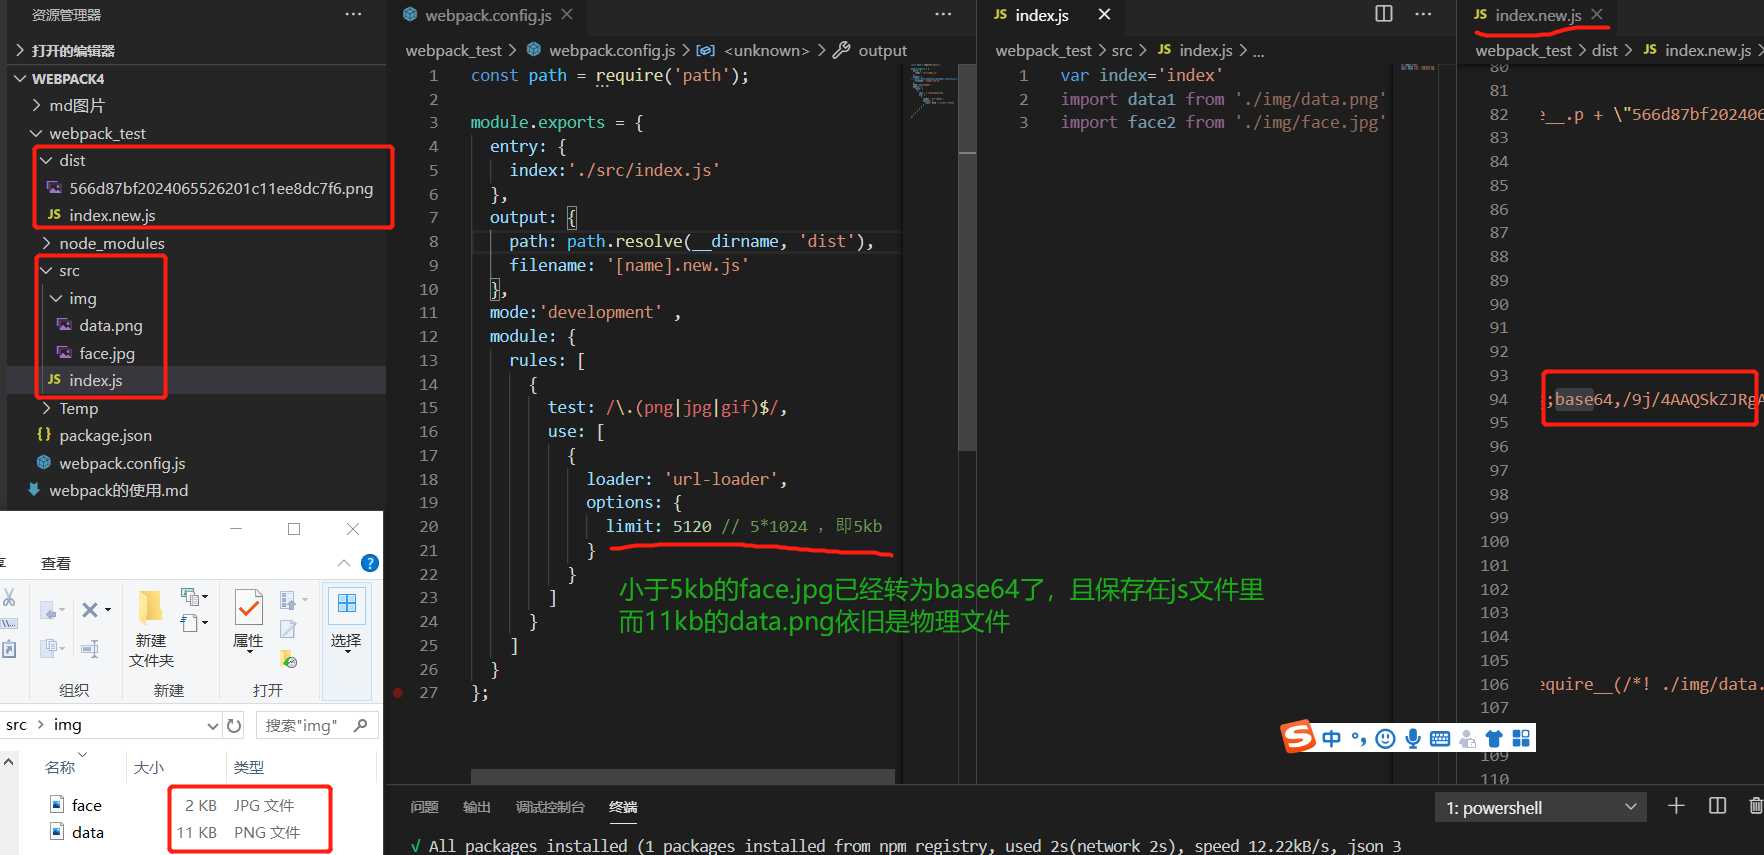Open the Sogou soft keyboard
The width and height of the screenshot is (1764, 855).
click(1440, 739)
